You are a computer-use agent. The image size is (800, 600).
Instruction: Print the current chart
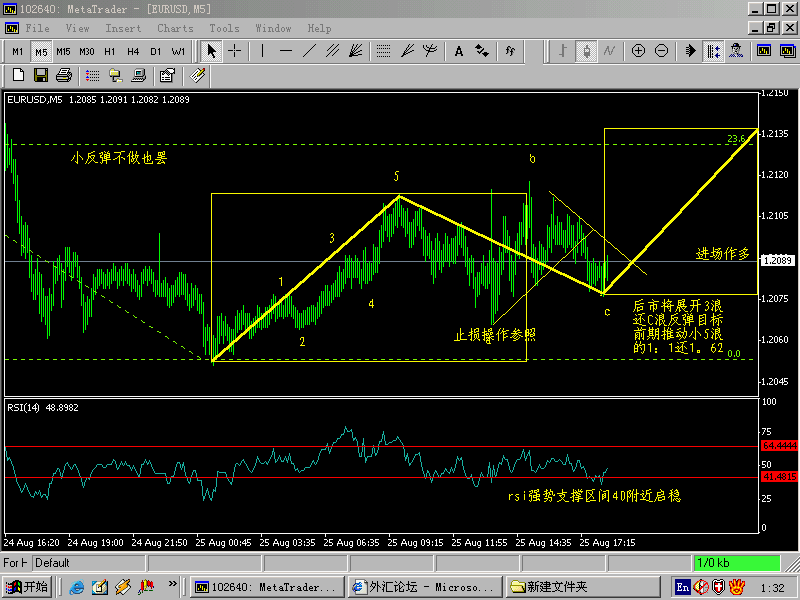[64, 76]
